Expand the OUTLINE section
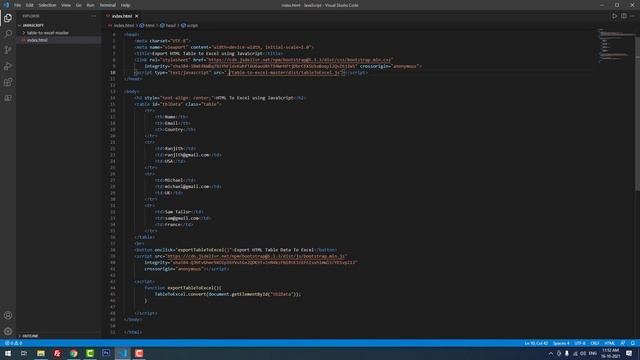This screenshot has width=640, height=360. pyautogui.click(x=29, y=336)
